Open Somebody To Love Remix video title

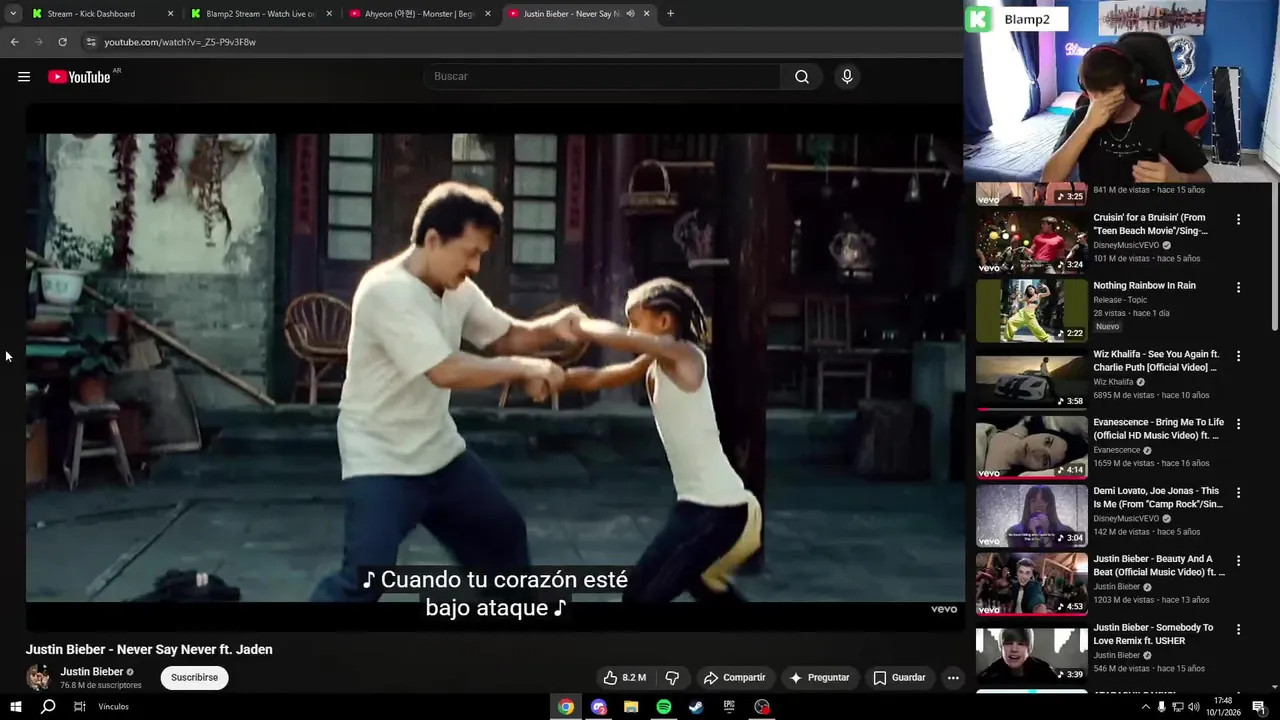1153,634
